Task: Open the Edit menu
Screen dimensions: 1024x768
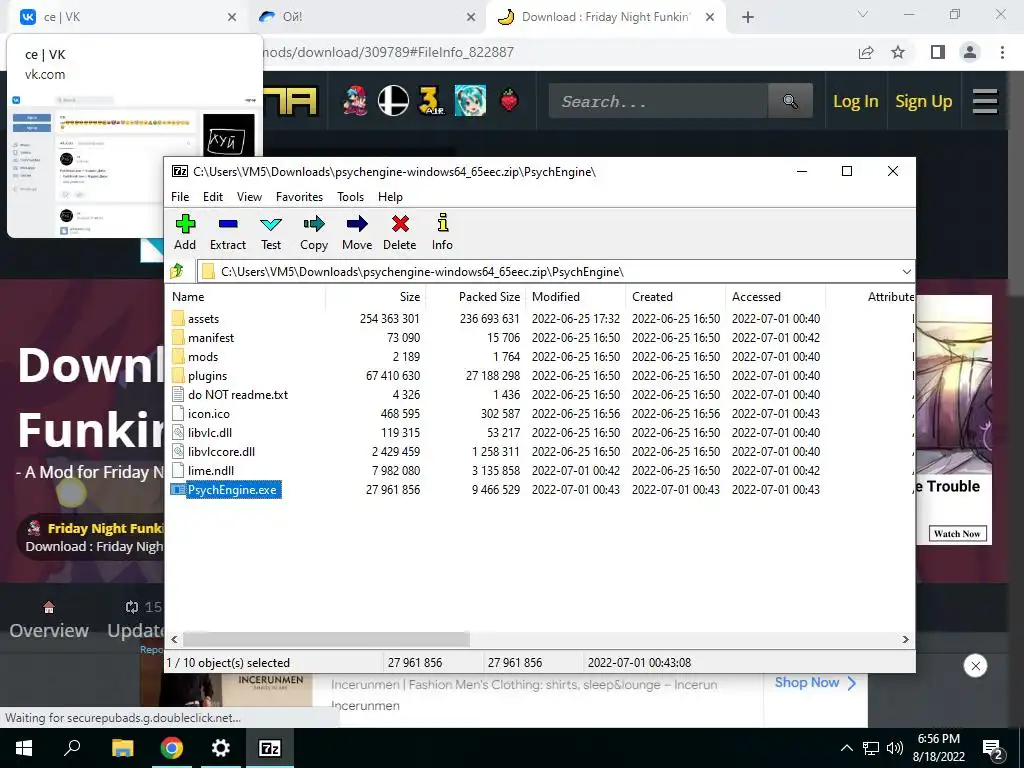Action: 213,197
